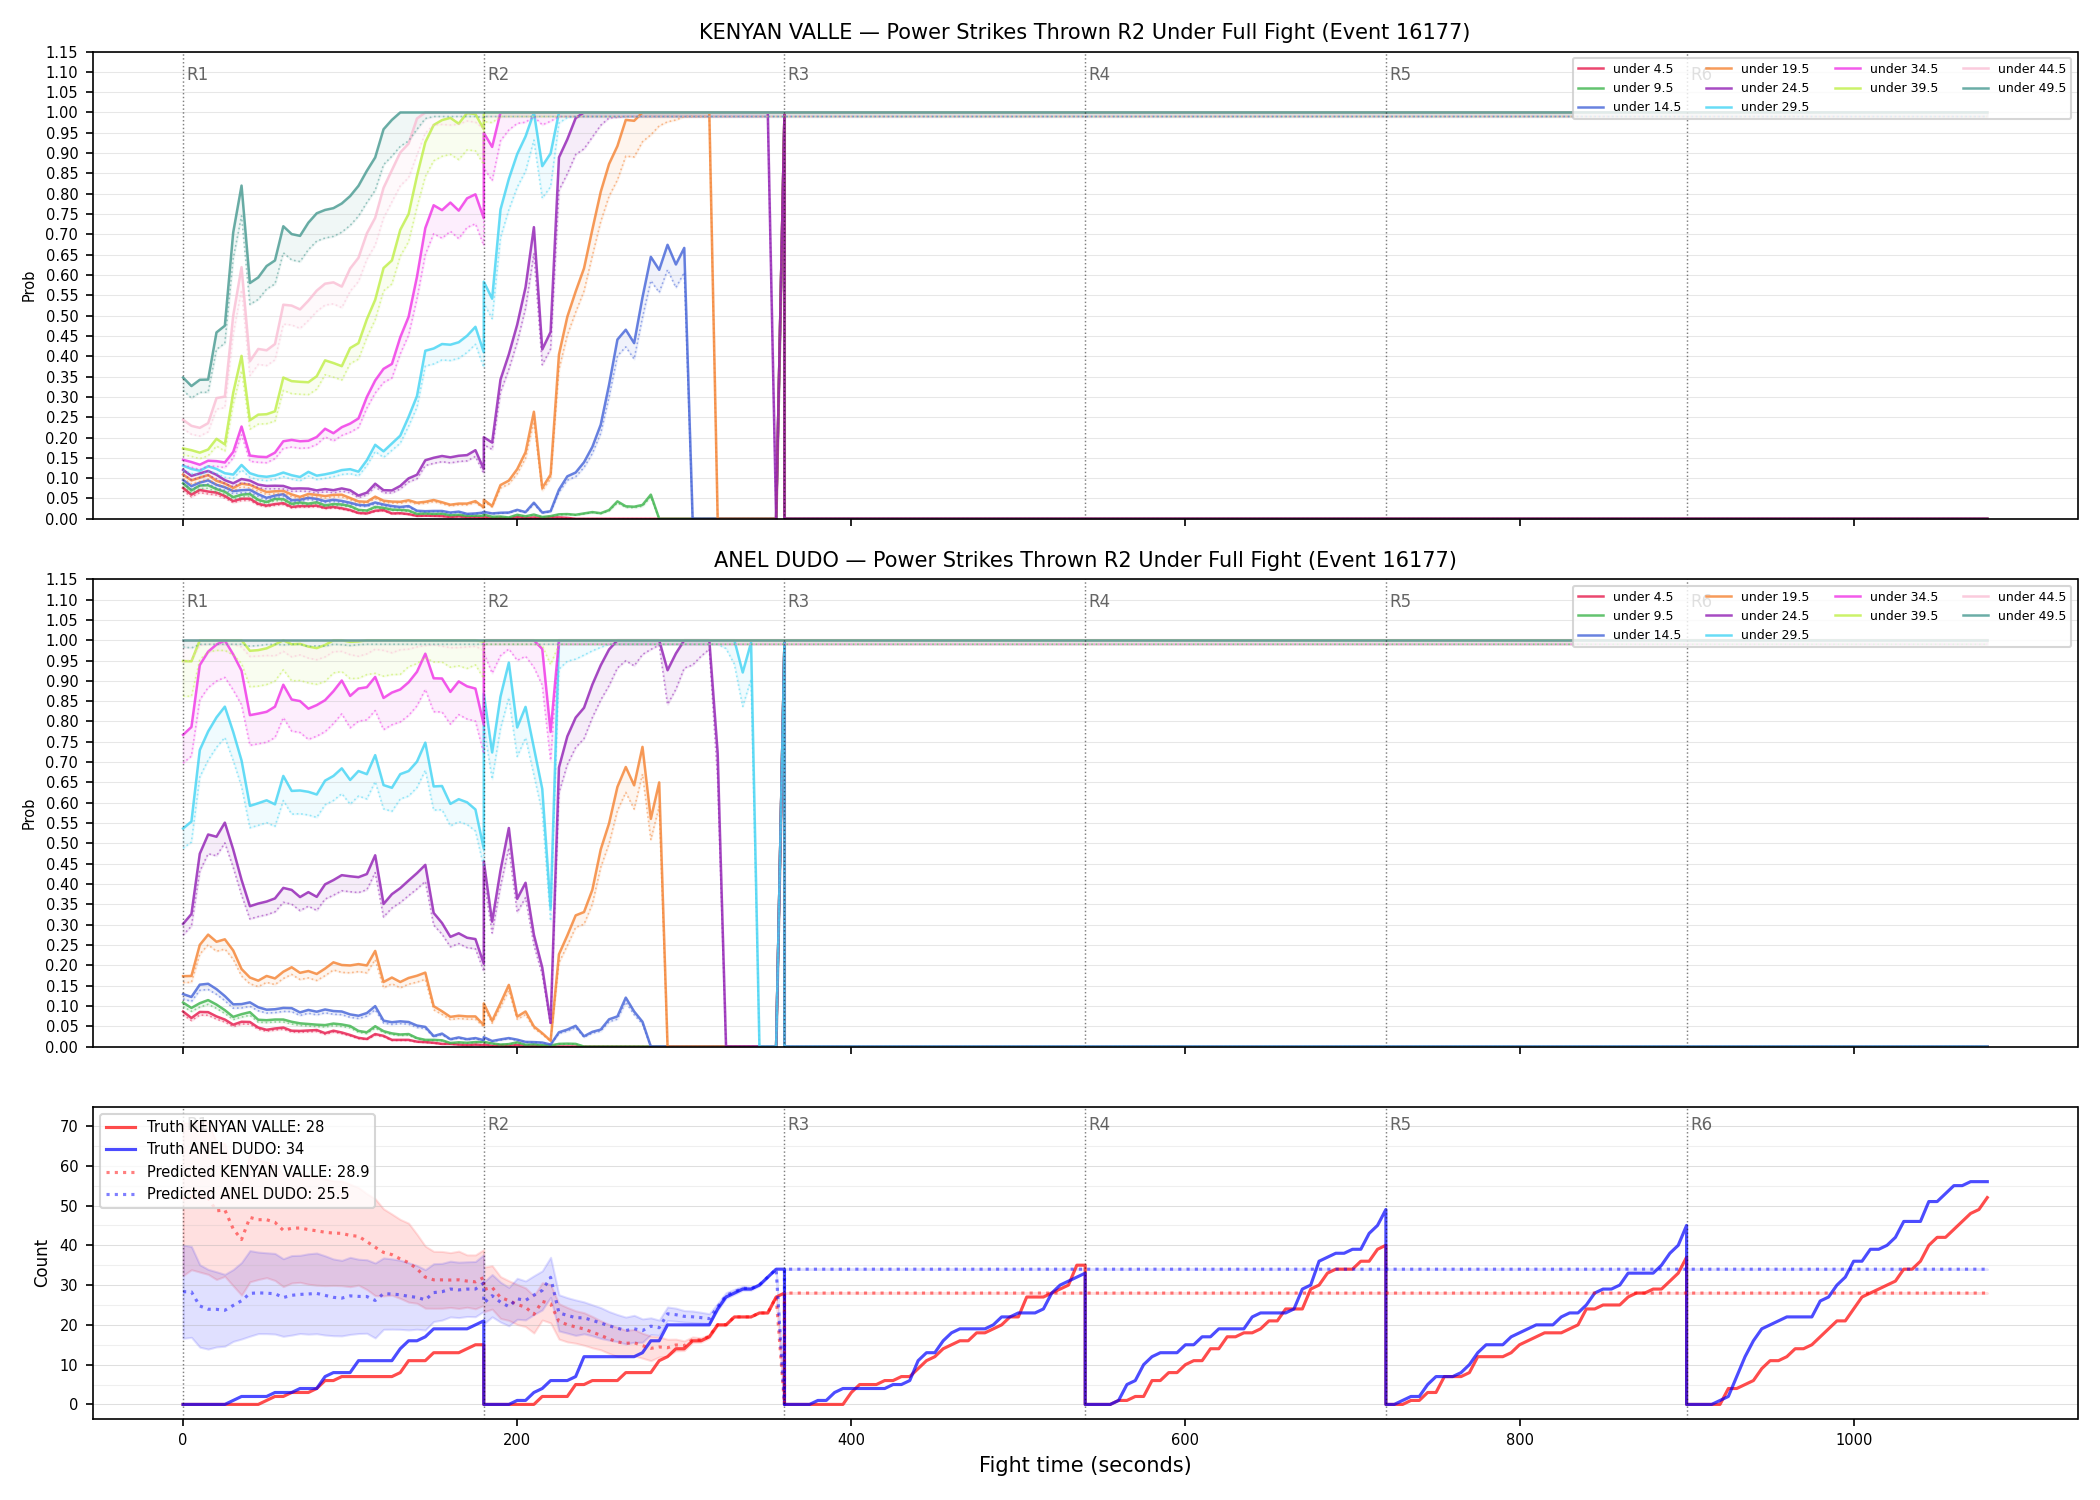Click 'Prob' axis label of ANEL DUDO chart
This screenshot has width=2100, height=1500.
coord(29,814)
